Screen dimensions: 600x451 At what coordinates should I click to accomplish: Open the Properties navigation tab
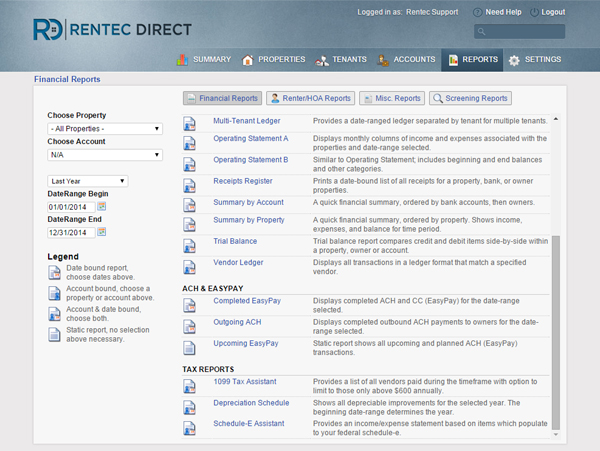pos(273,60)
